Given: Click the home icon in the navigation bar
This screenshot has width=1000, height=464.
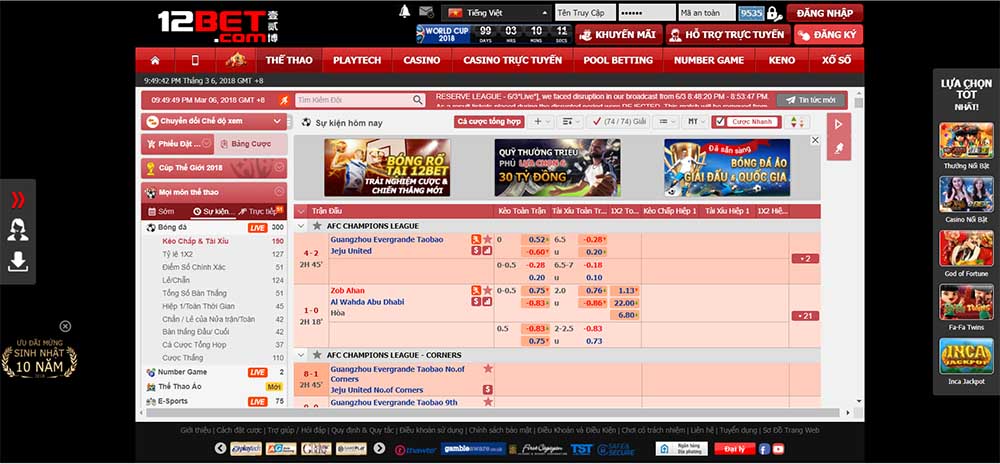Looking at the screenshot, I should (x=154, y=61).
